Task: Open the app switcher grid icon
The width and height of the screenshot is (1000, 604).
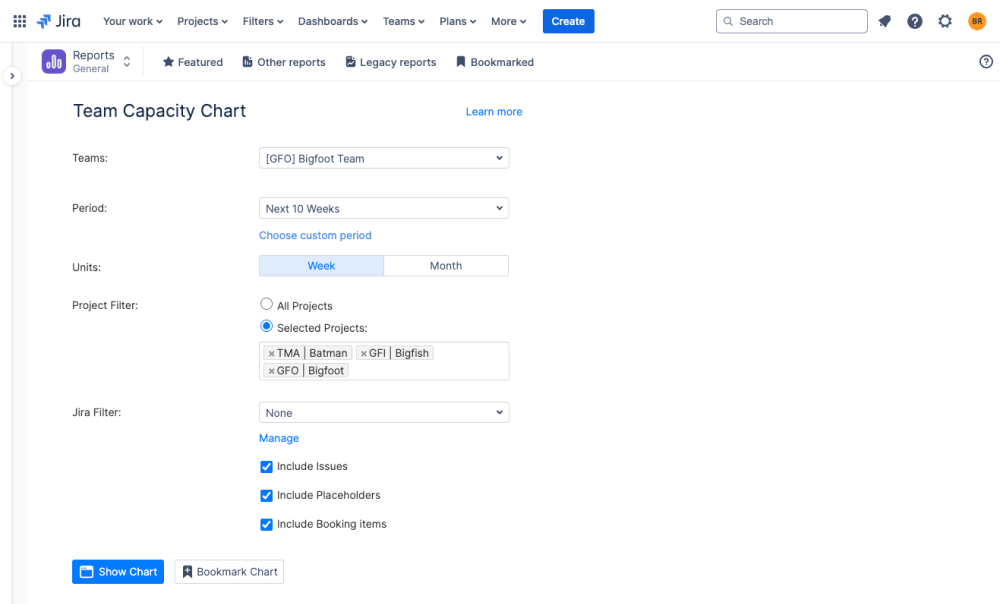Action: [20, 21]
